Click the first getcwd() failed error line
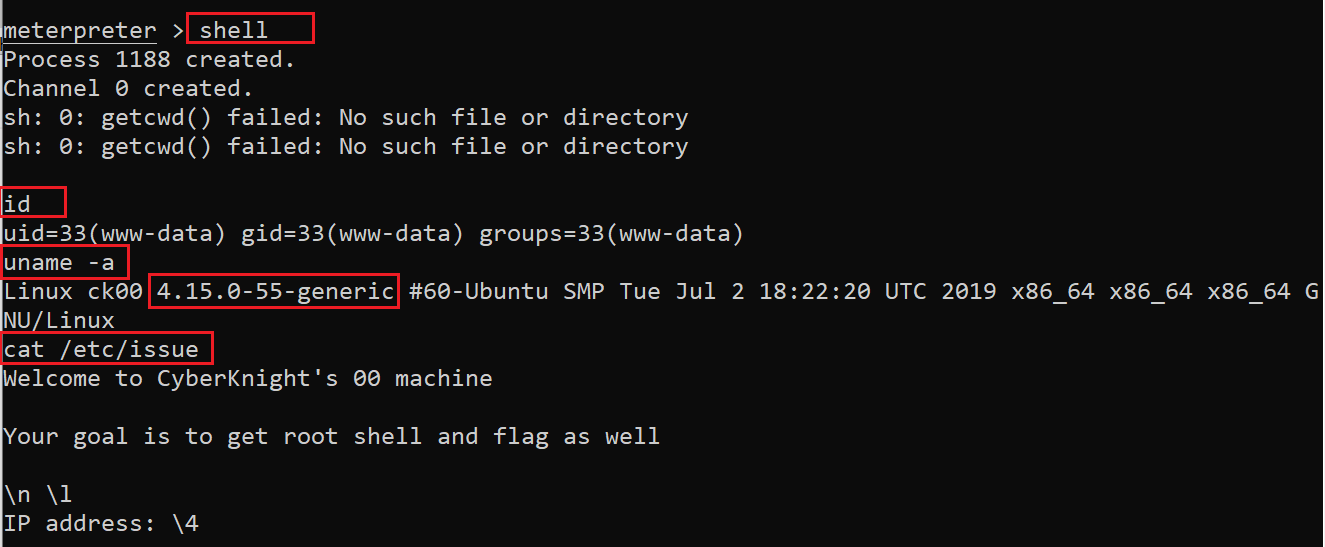1325x547 pixels. pos(345,117)
